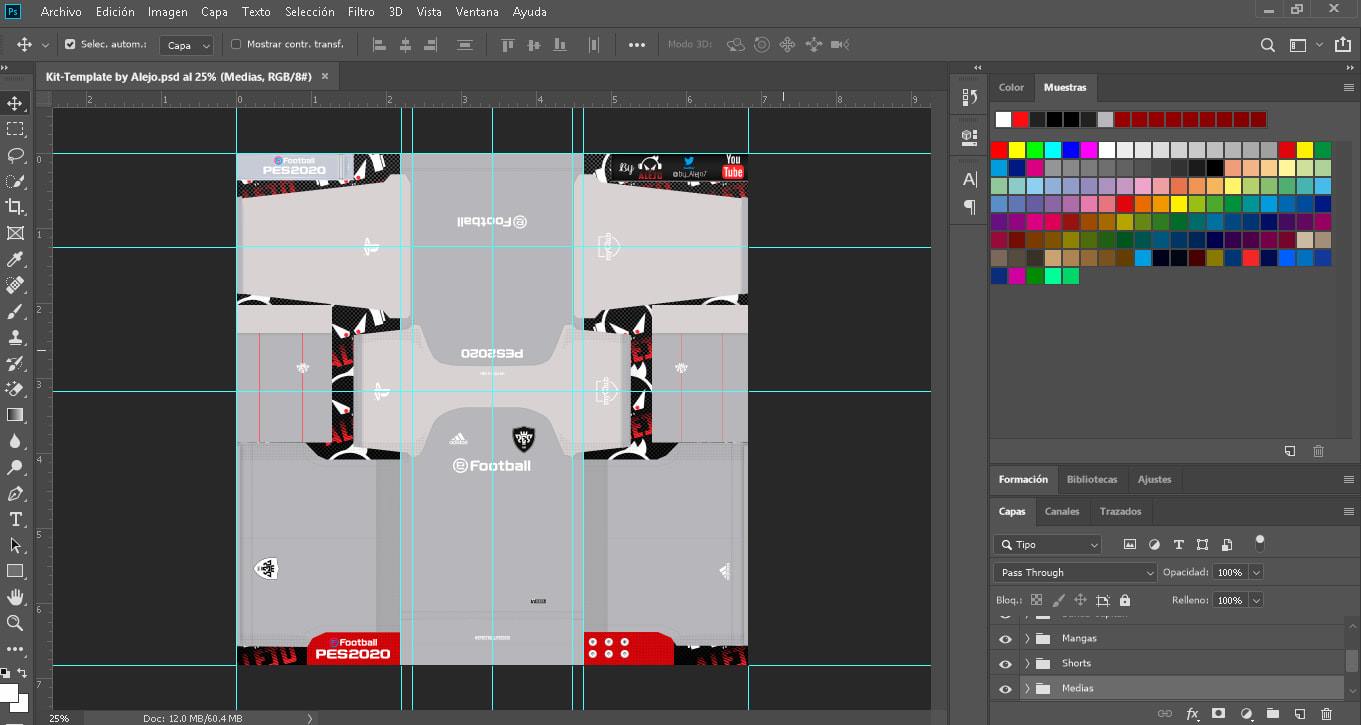Open the collapsed Paragraph panel icon
This screenshot has height=725, width=1361.
click(x=969, y=207)
